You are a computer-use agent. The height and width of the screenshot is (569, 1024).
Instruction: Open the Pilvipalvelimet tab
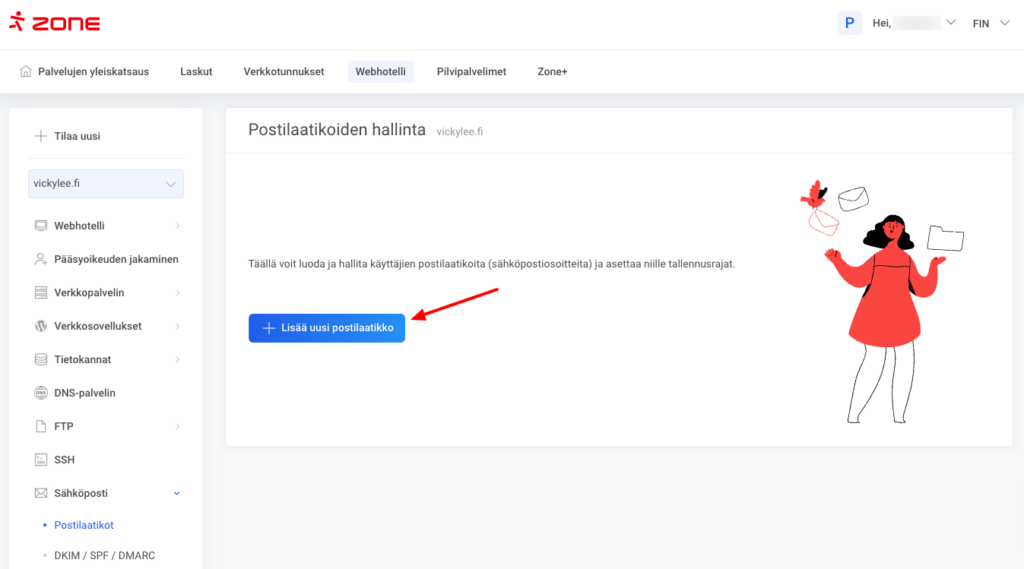[x=471, y=72]
